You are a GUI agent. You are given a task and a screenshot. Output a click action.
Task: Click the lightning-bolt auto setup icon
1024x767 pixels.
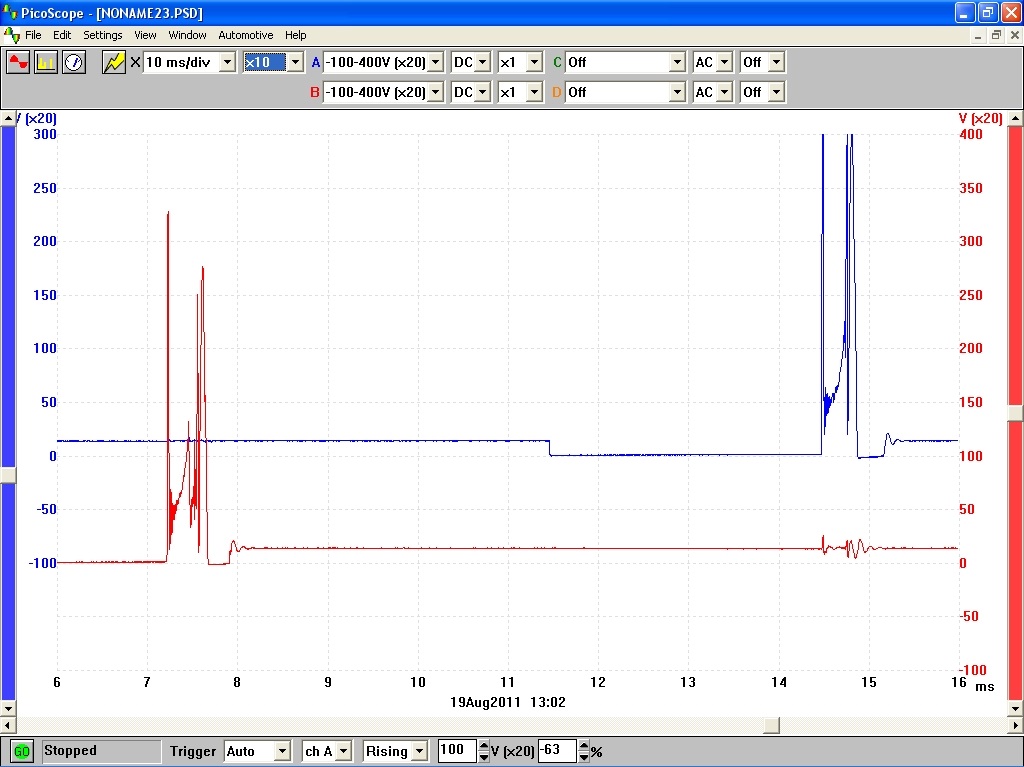point(114,62)
